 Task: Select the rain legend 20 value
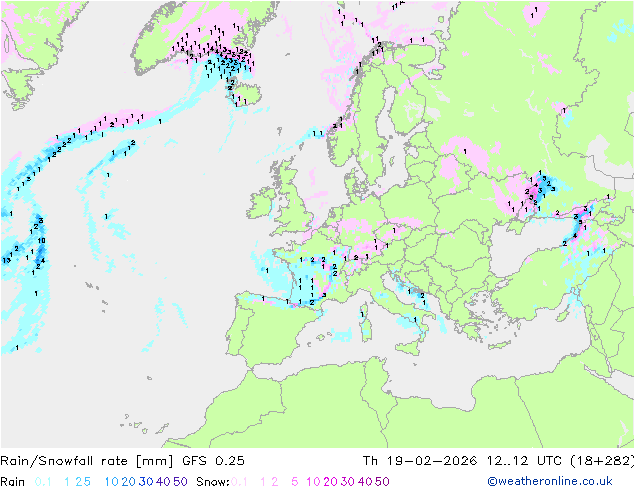129,482
